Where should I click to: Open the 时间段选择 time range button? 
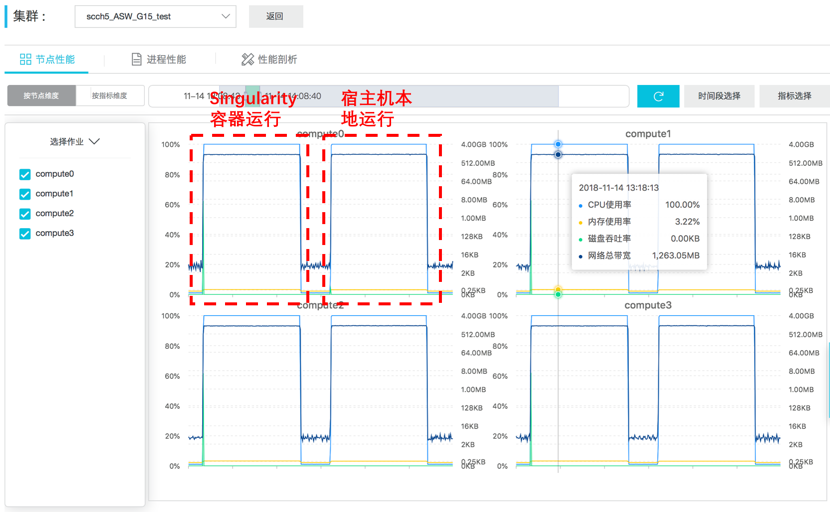(719, 96)
